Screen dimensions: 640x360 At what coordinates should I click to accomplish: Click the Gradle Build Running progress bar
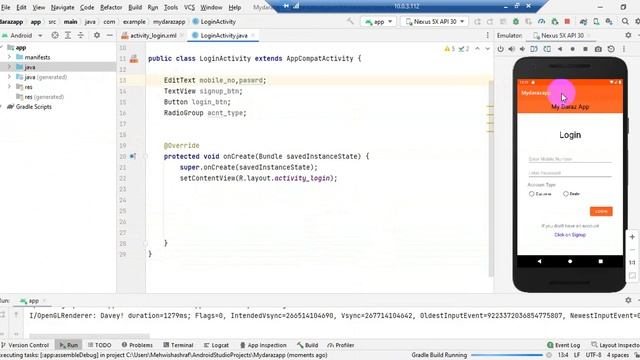coord(507,355)
